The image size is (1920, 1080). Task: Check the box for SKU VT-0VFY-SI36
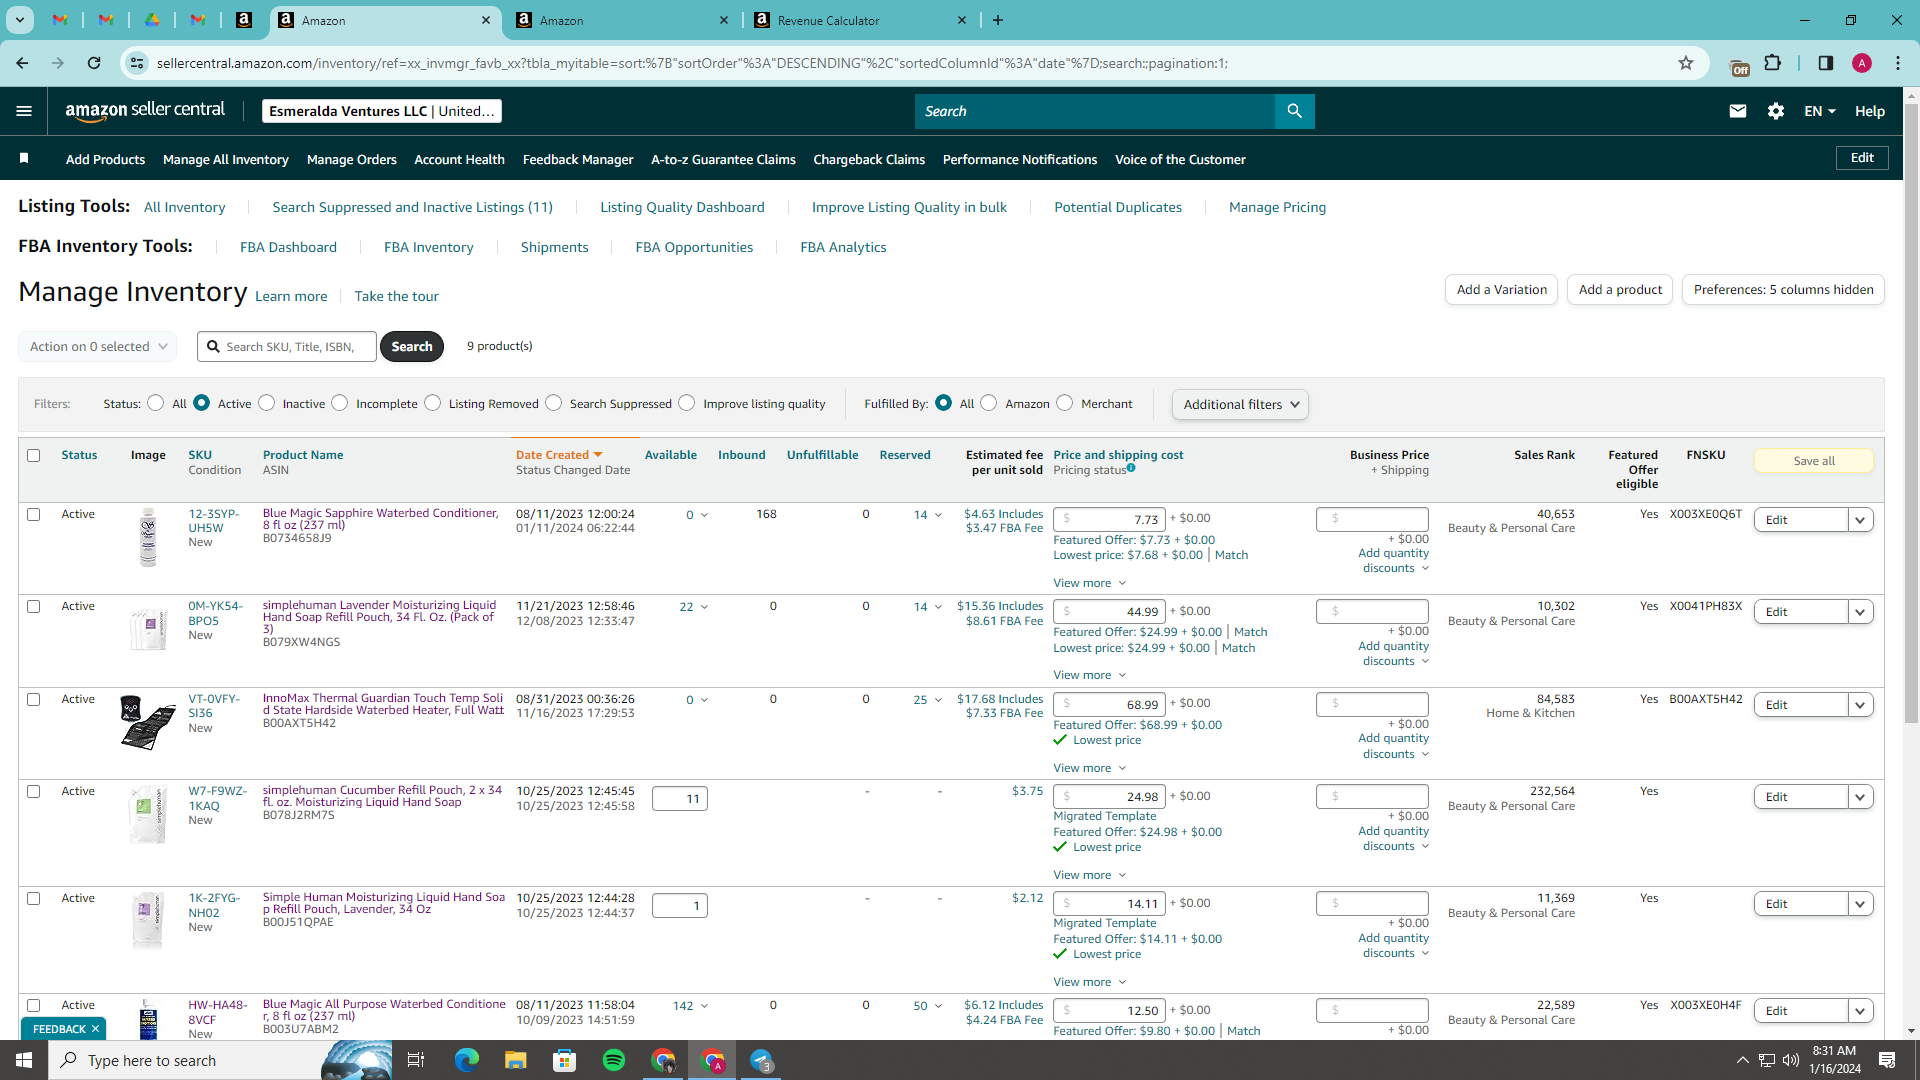coord(34,699)
